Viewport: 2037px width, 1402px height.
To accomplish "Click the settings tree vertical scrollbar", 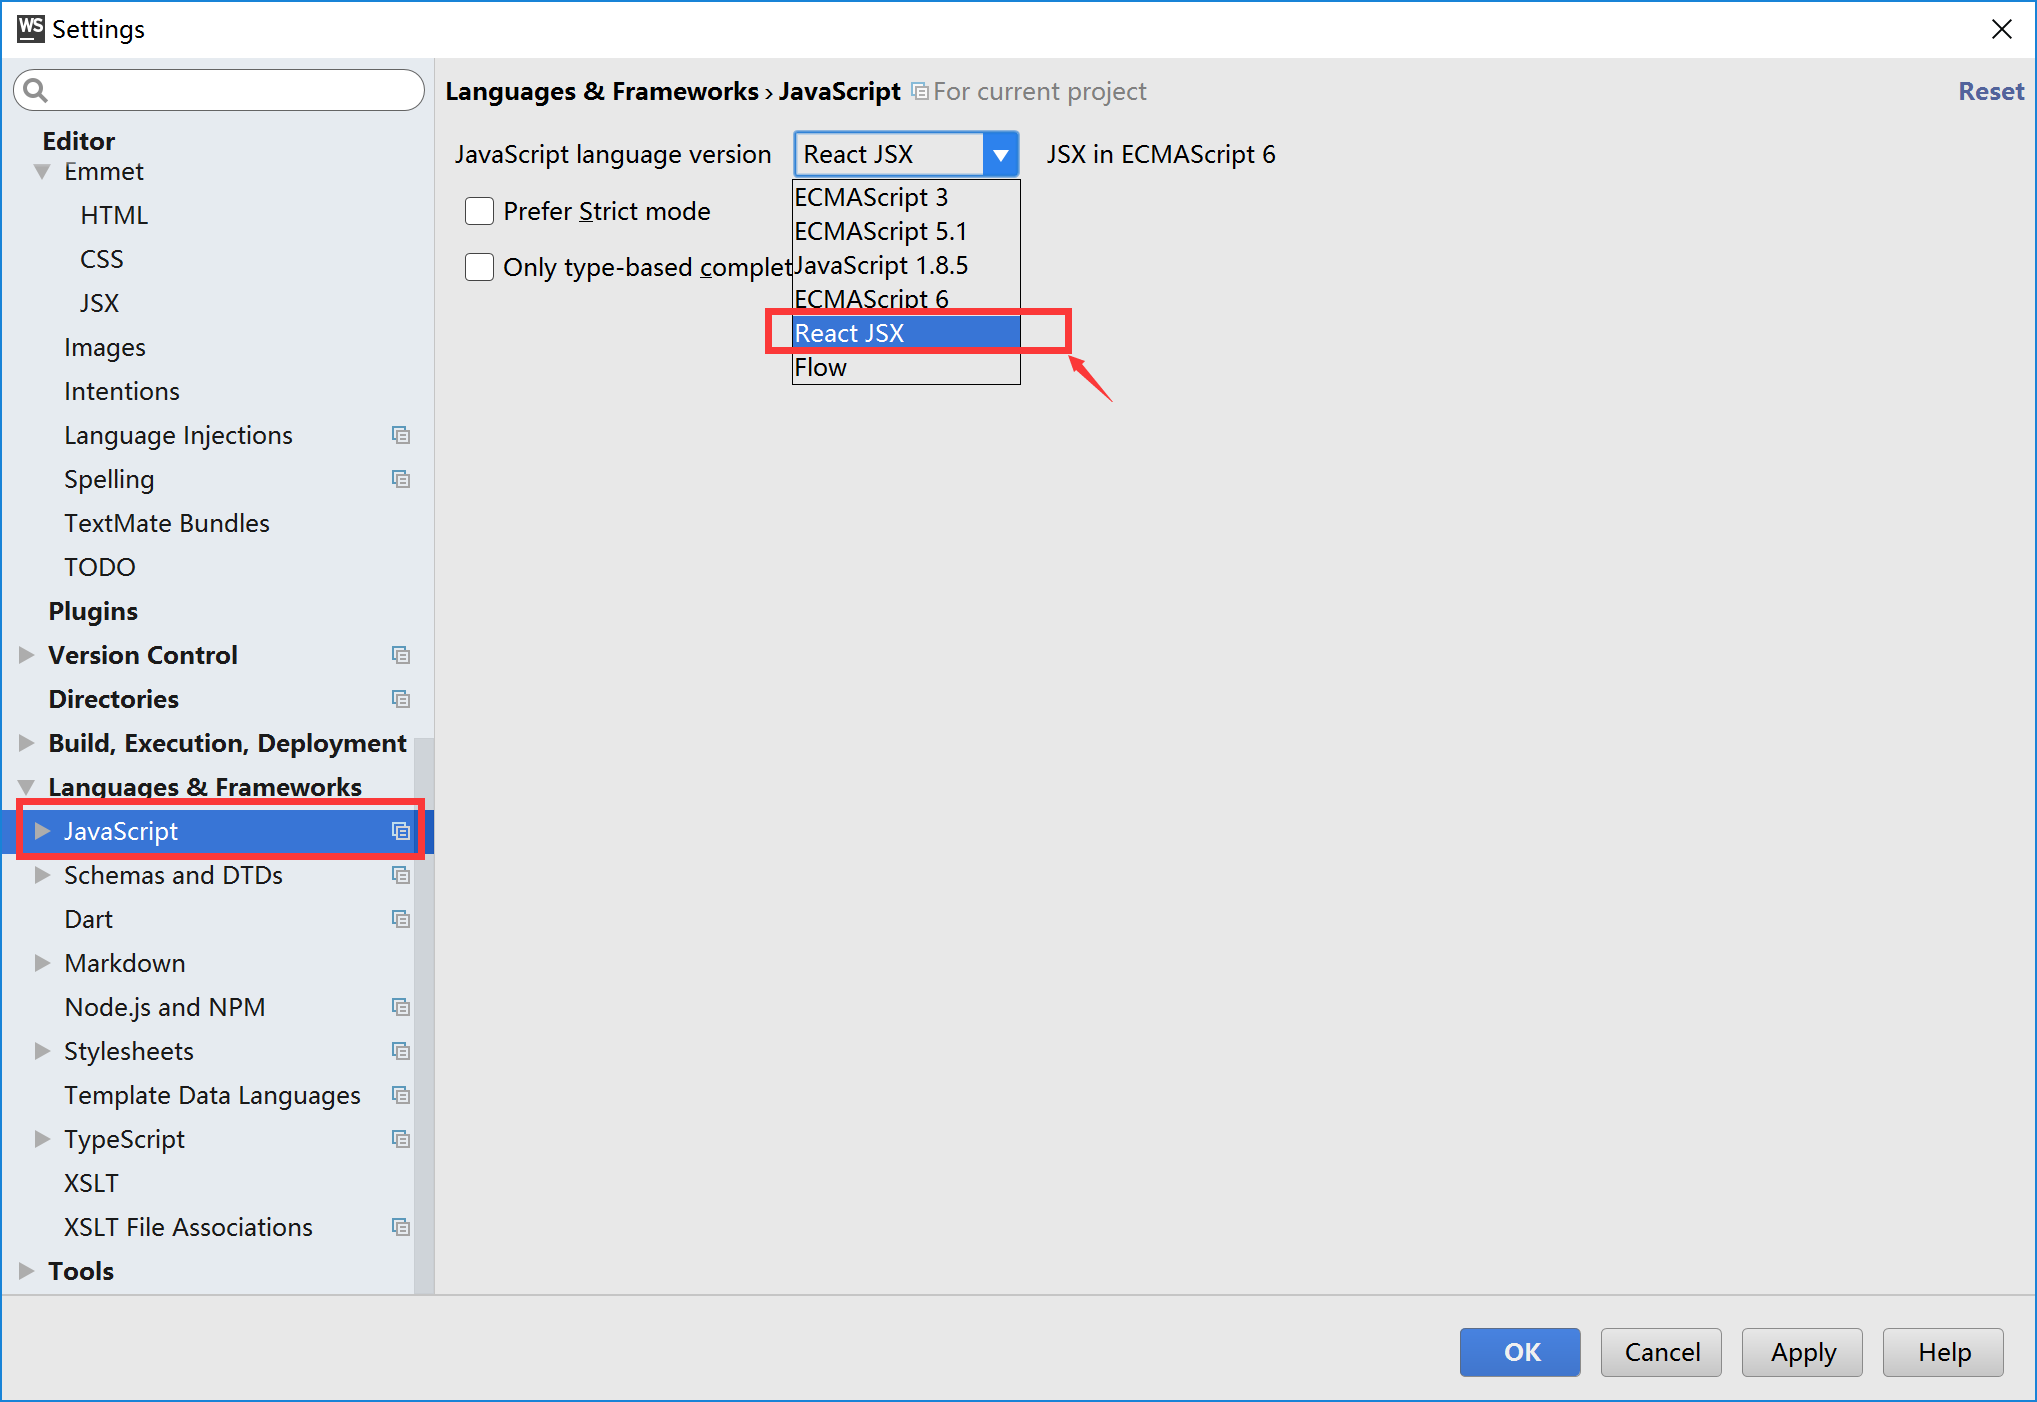I will (x=424, y=1015).
